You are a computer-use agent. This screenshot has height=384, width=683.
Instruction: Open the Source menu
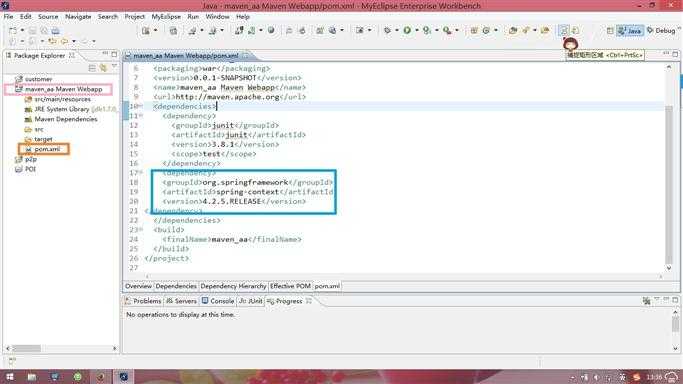[x=48, y=17]
